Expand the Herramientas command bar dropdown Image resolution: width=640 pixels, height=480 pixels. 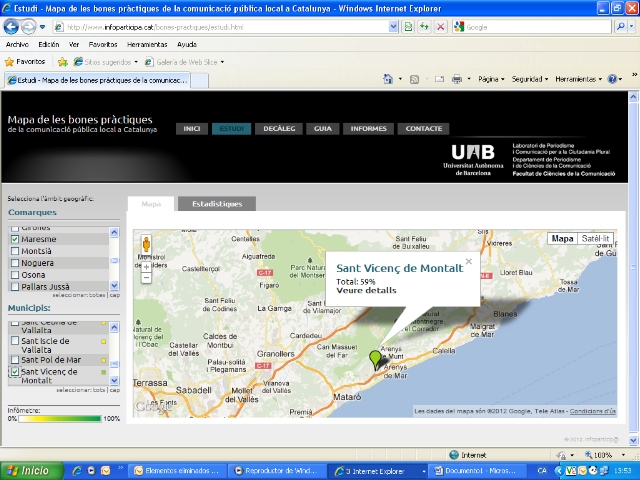coord(578,79)
